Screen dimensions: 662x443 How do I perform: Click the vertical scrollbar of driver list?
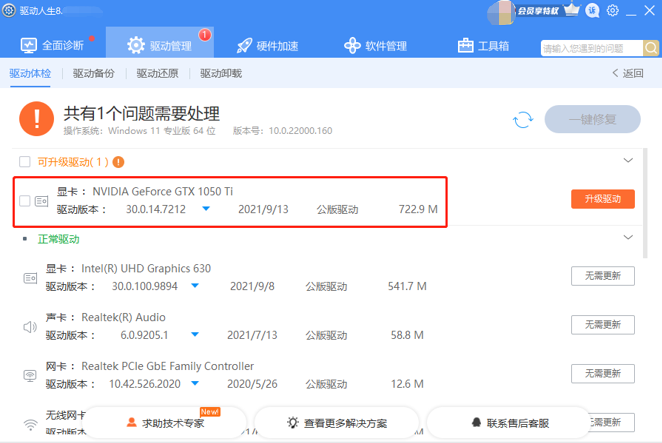[x=645, y=203]
